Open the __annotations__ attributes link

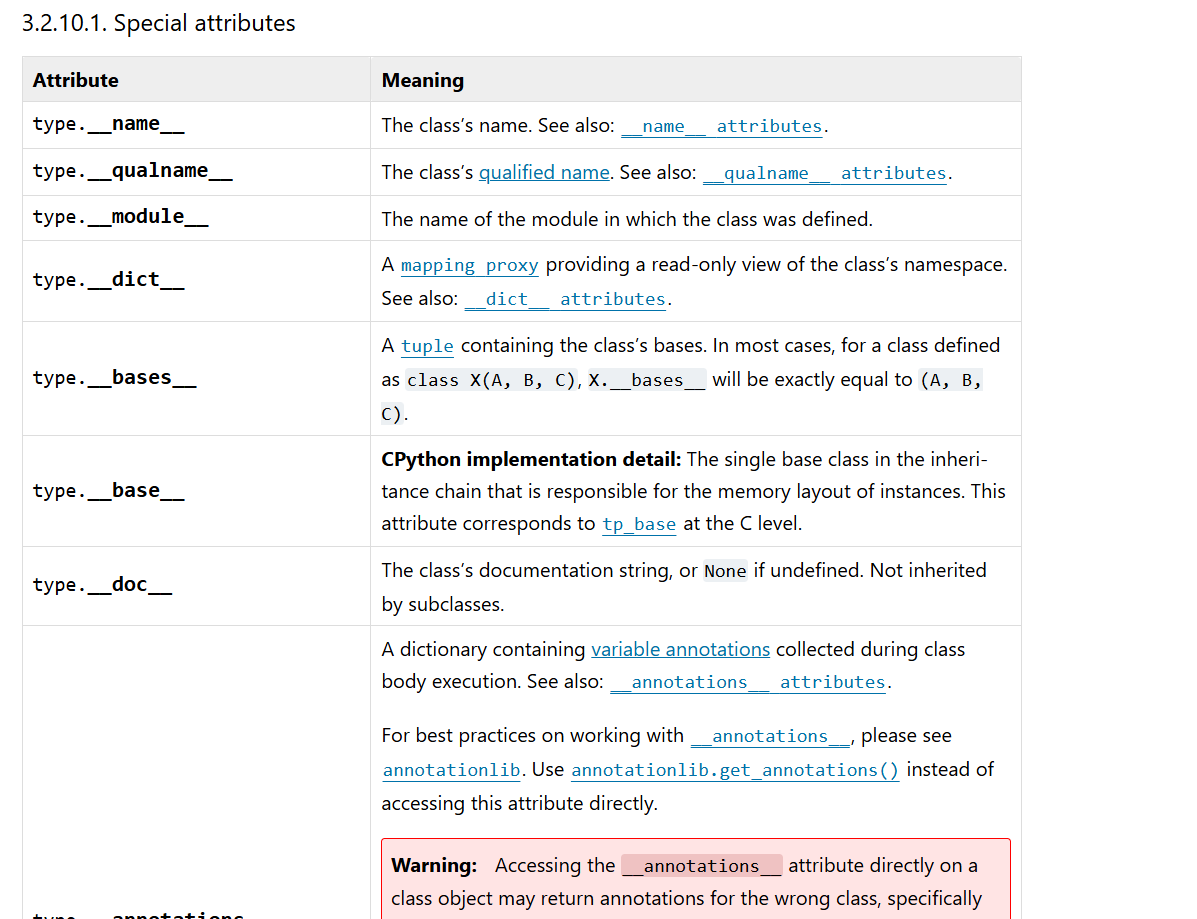[x=748, y=682]
